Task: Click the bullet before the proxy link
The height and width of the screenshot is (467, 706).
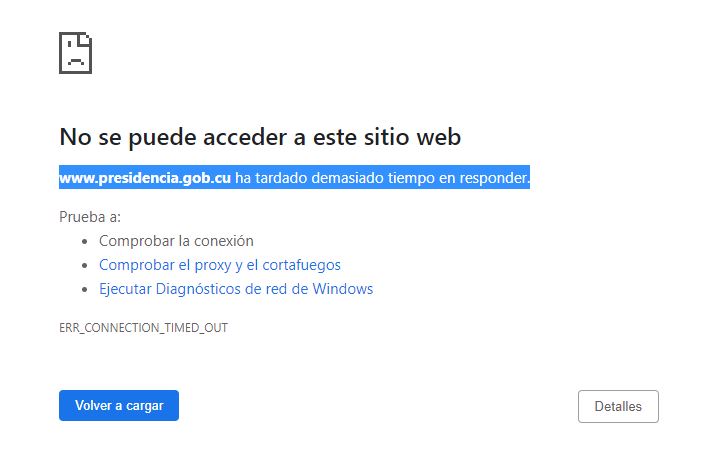Action: 85,266
